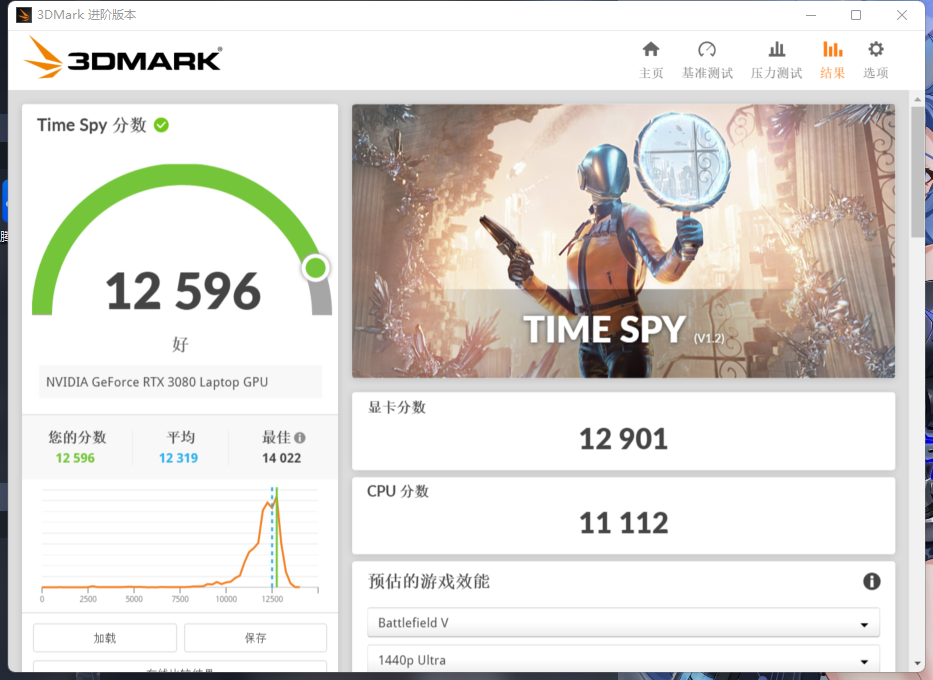Click the info icon beside 最佳

300,438
